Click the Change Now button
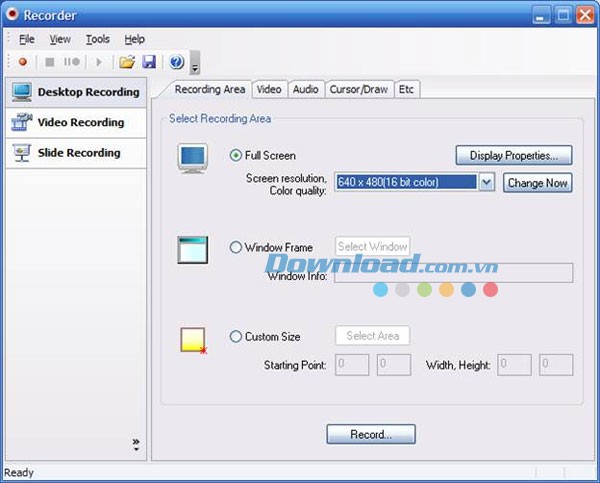The image size is (600, 483). click(x=537, y=183)
